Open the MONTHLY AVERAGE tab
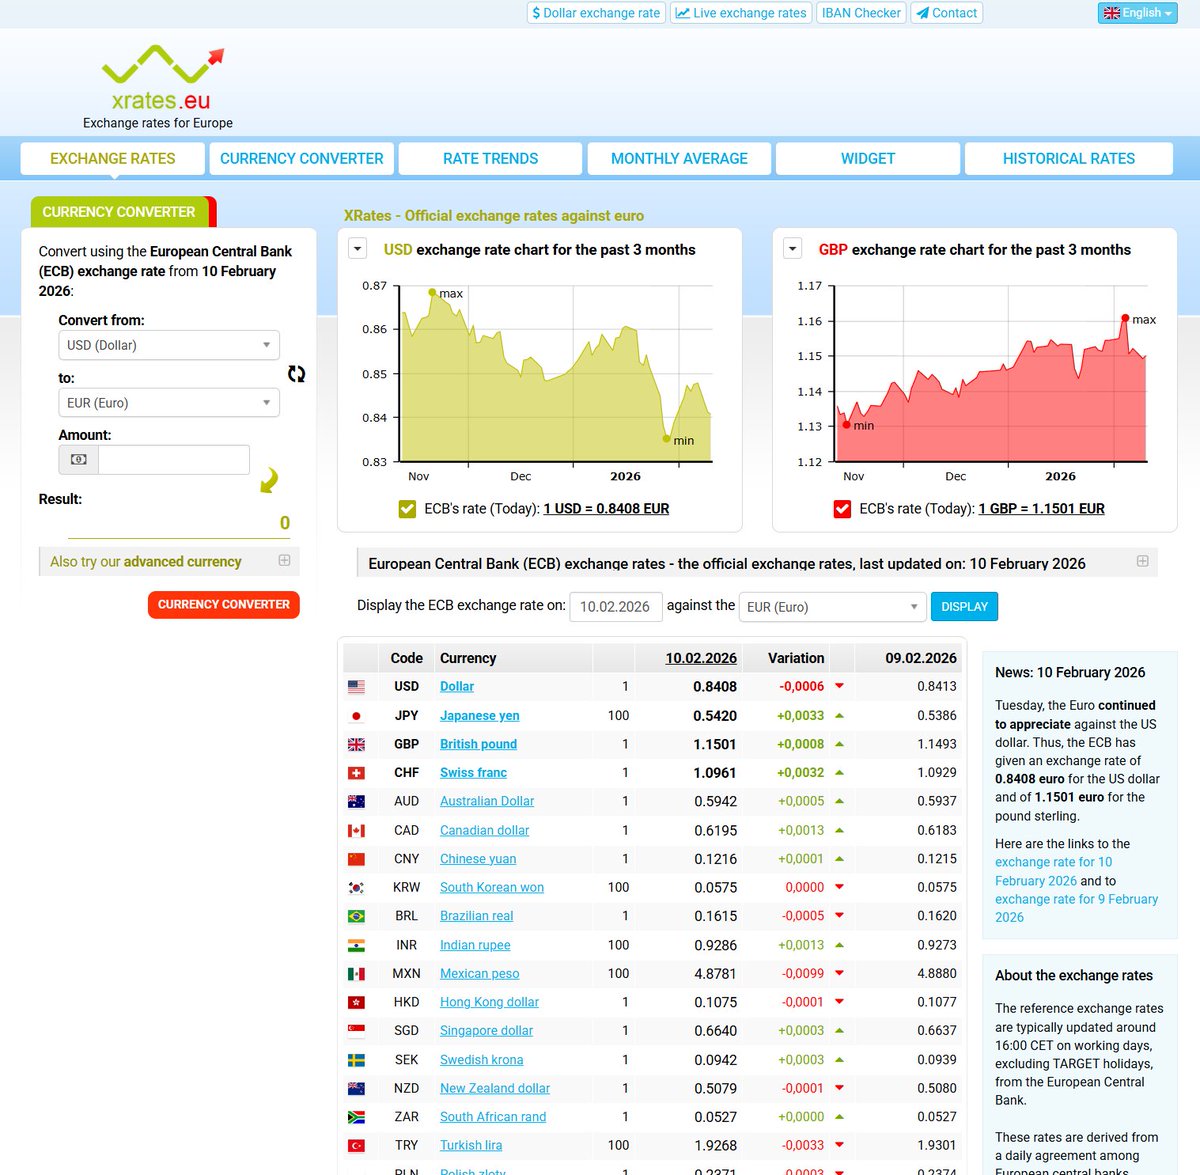 [679, 159]
